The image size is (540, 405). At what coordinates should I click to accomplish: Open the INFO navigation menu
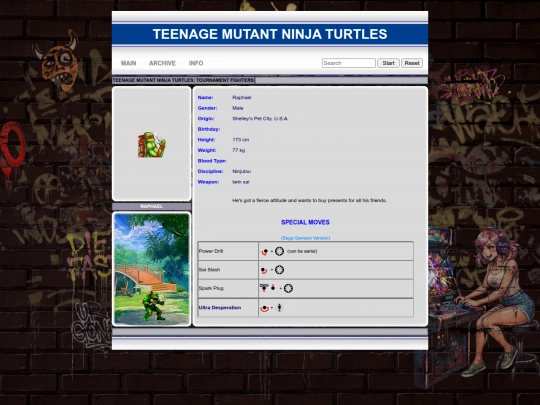[196, 63]
